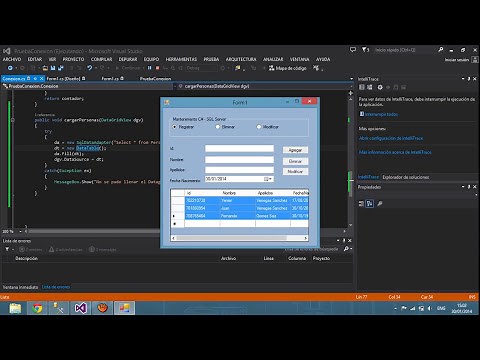Screen dimensions: 480x360
Task: Click the Interrumpir todos link
Action: point(381,114)
